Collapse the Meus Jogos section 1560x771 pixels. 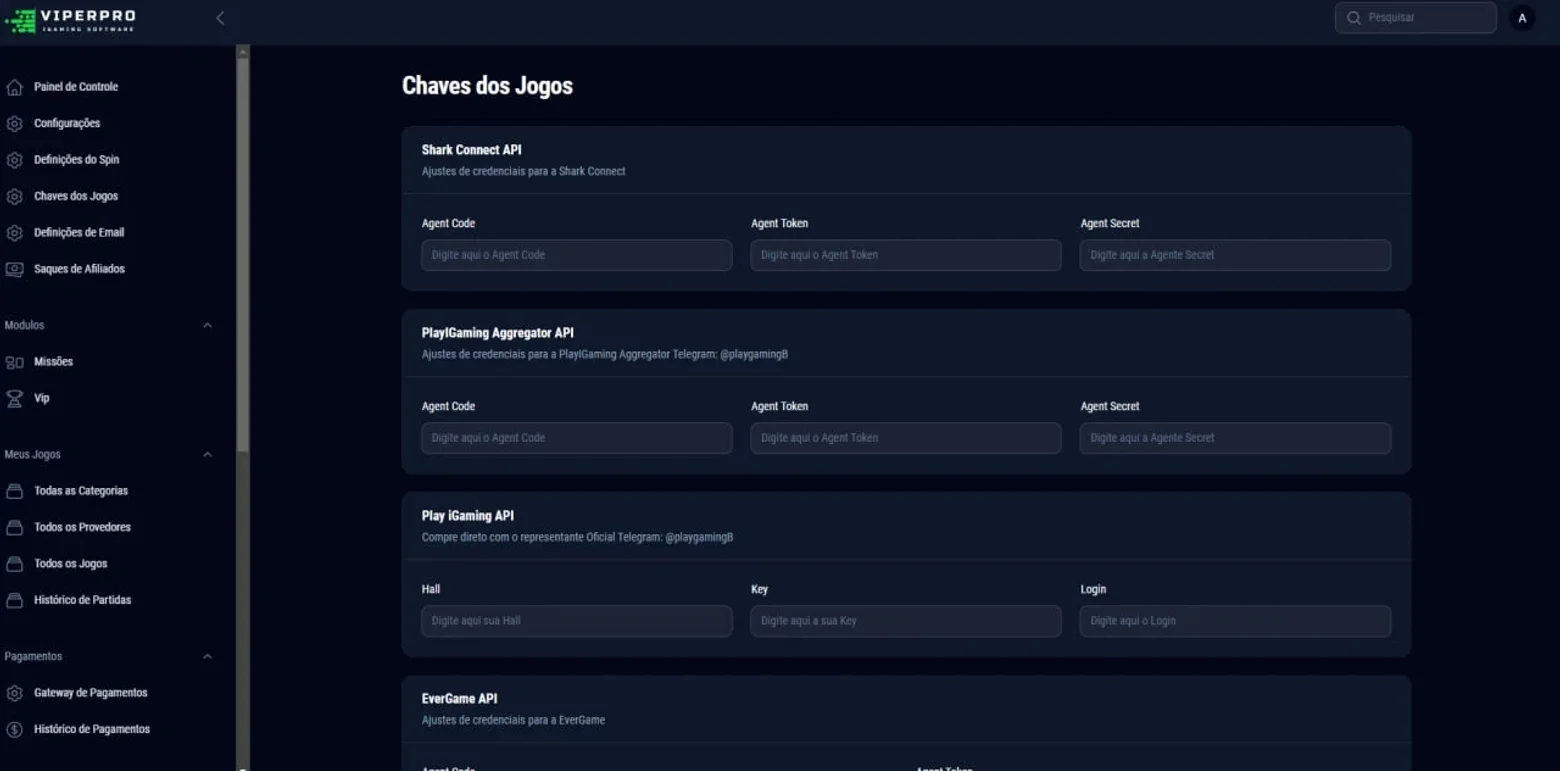[x=207, y=454]
